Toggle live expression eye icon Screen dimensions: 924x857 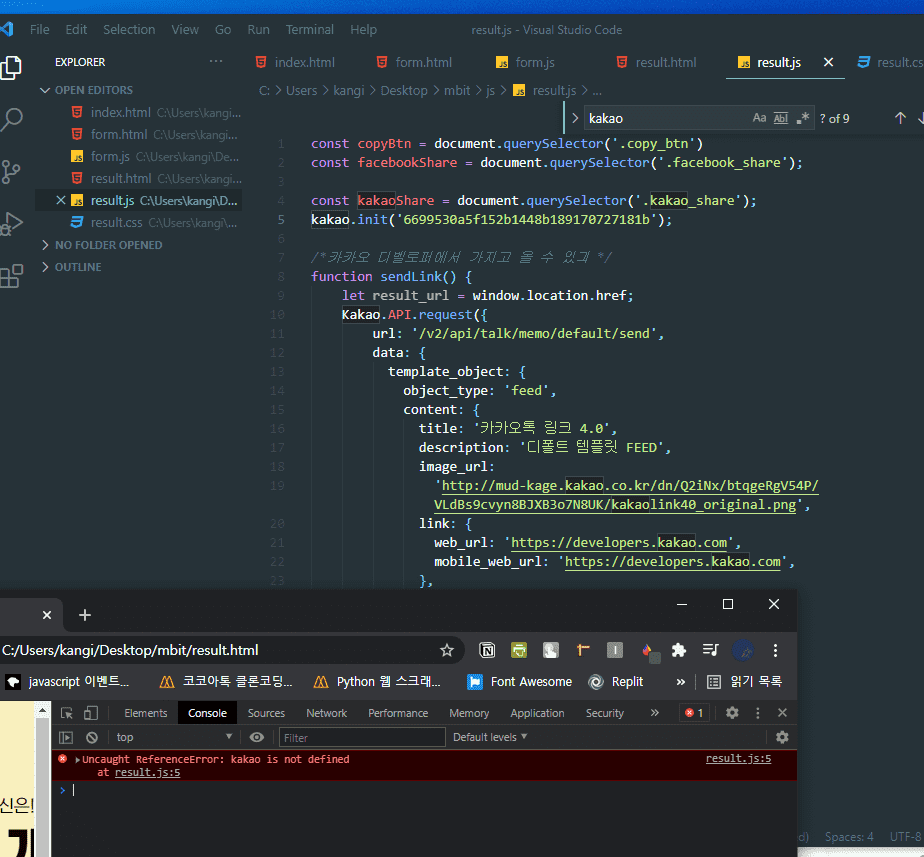256,737
